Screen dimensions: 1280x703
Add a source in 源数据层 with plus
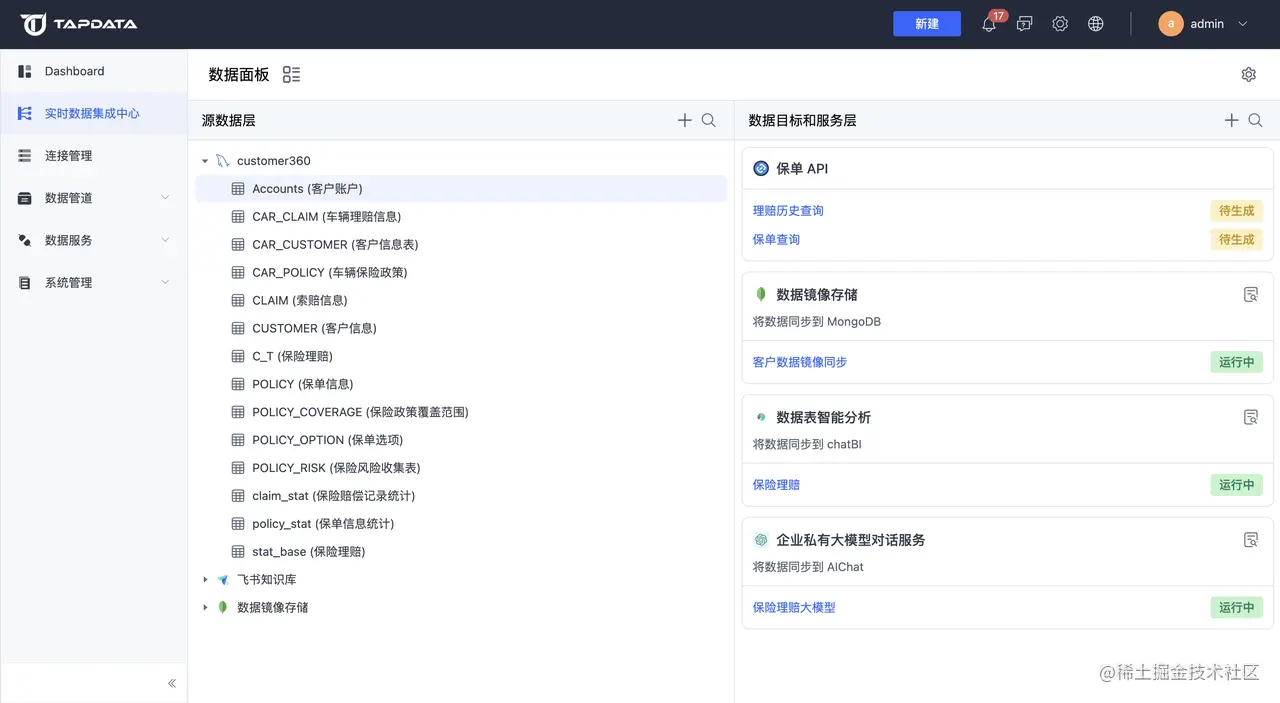point(685,120)
